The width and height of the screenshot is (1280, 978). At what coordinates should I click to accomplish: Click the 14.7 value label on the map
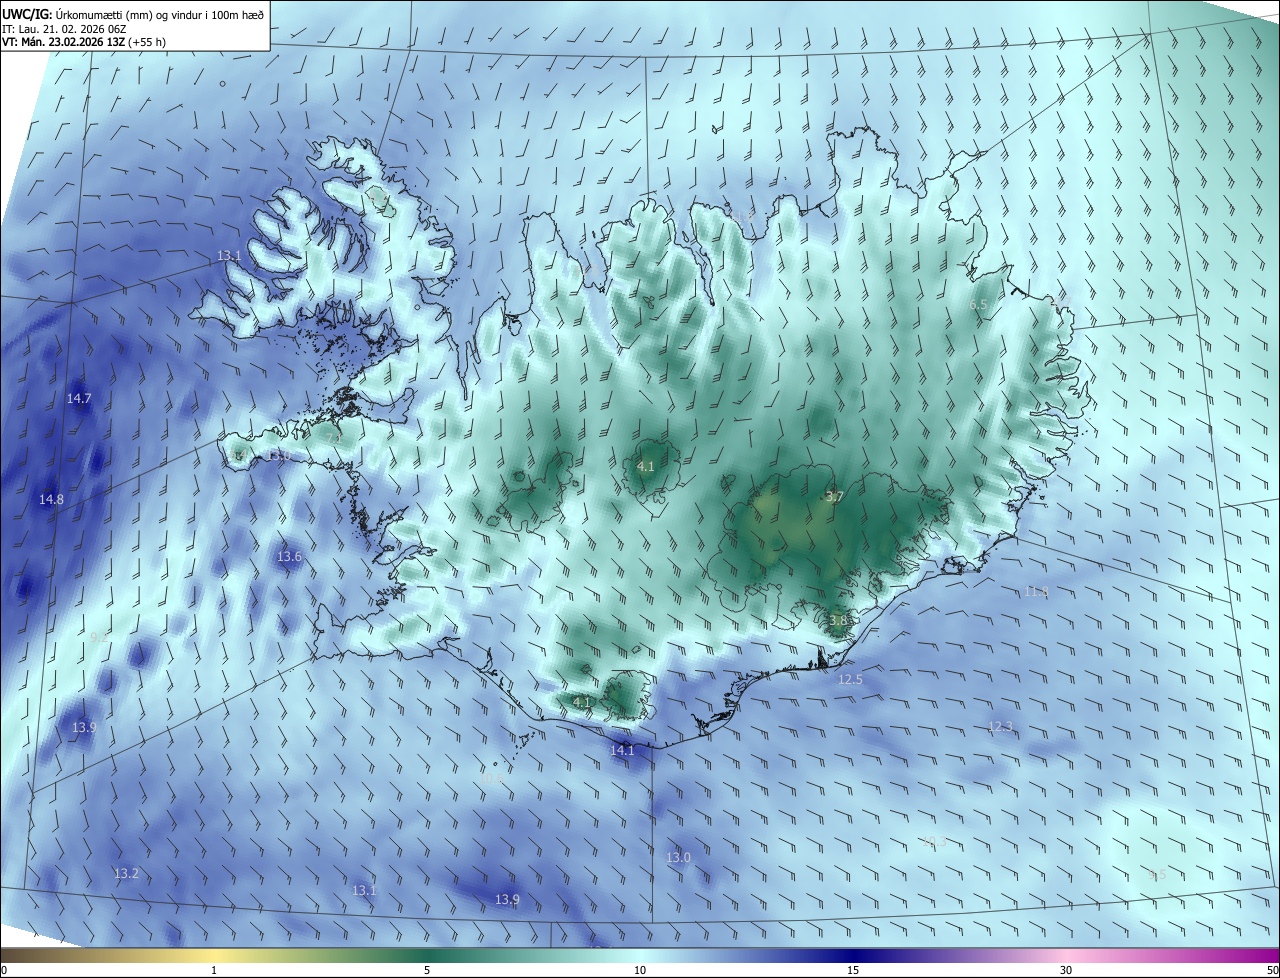[x=79, y=398]
